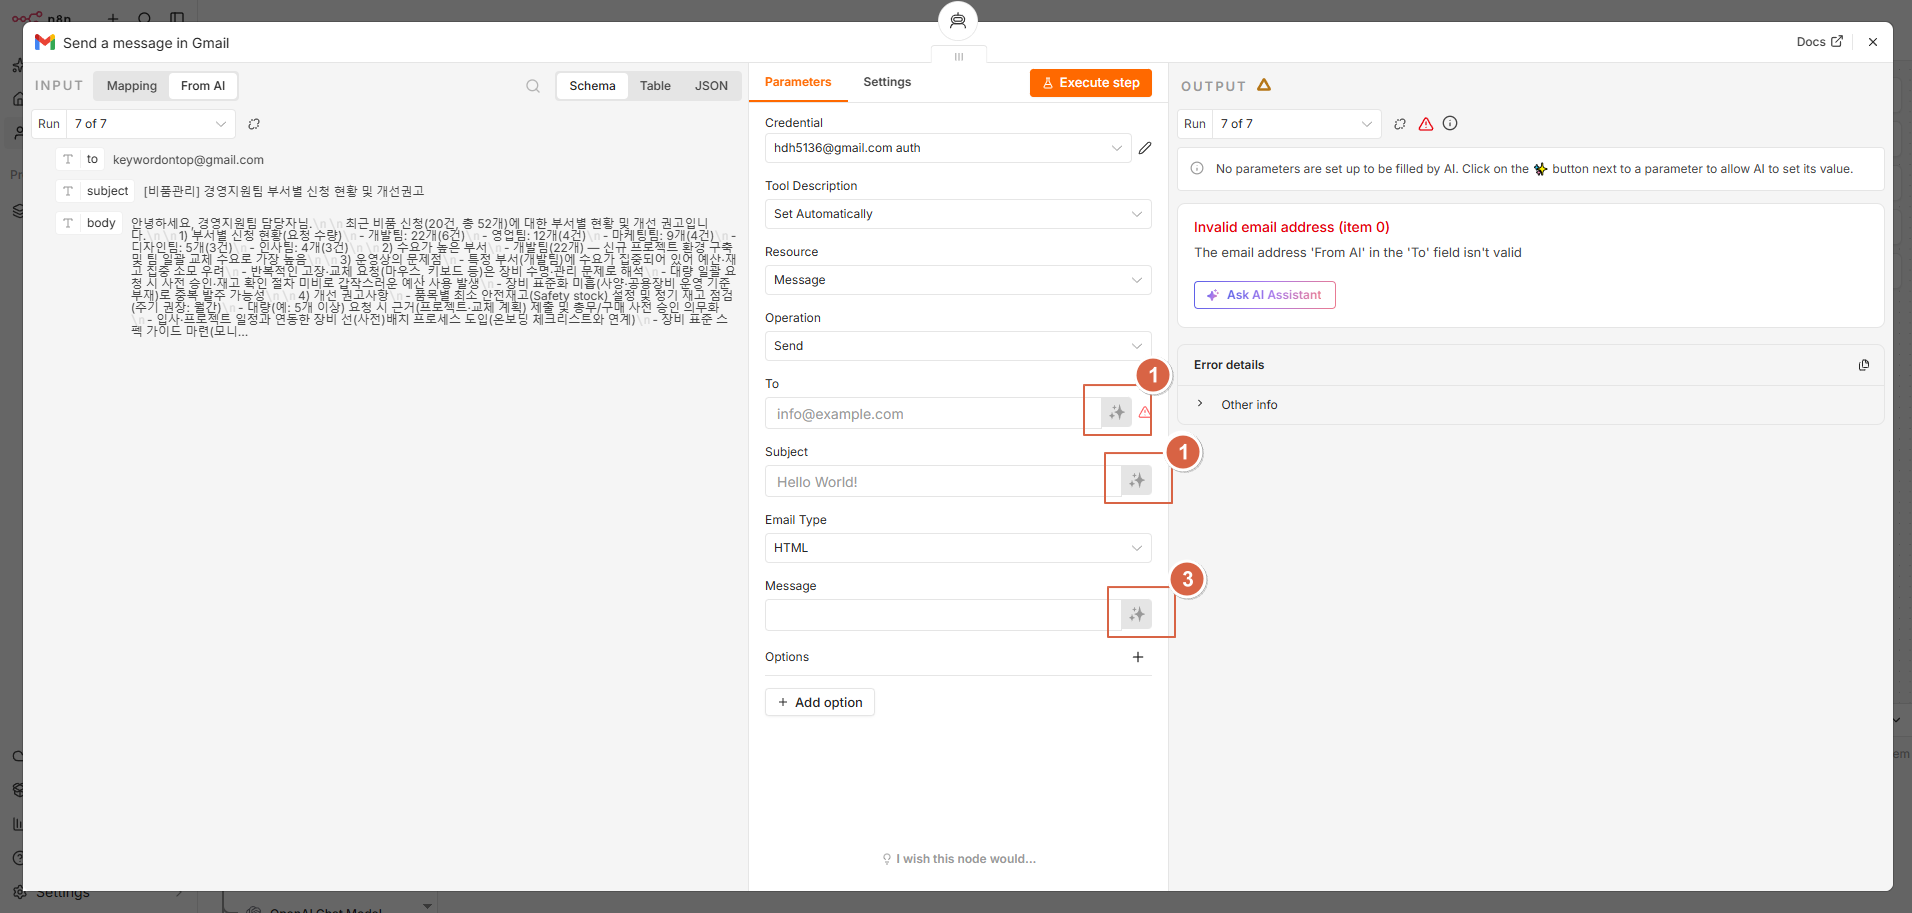Edit credential with the pencil icon
The image size is (1912, 913).
(1145, 148)
